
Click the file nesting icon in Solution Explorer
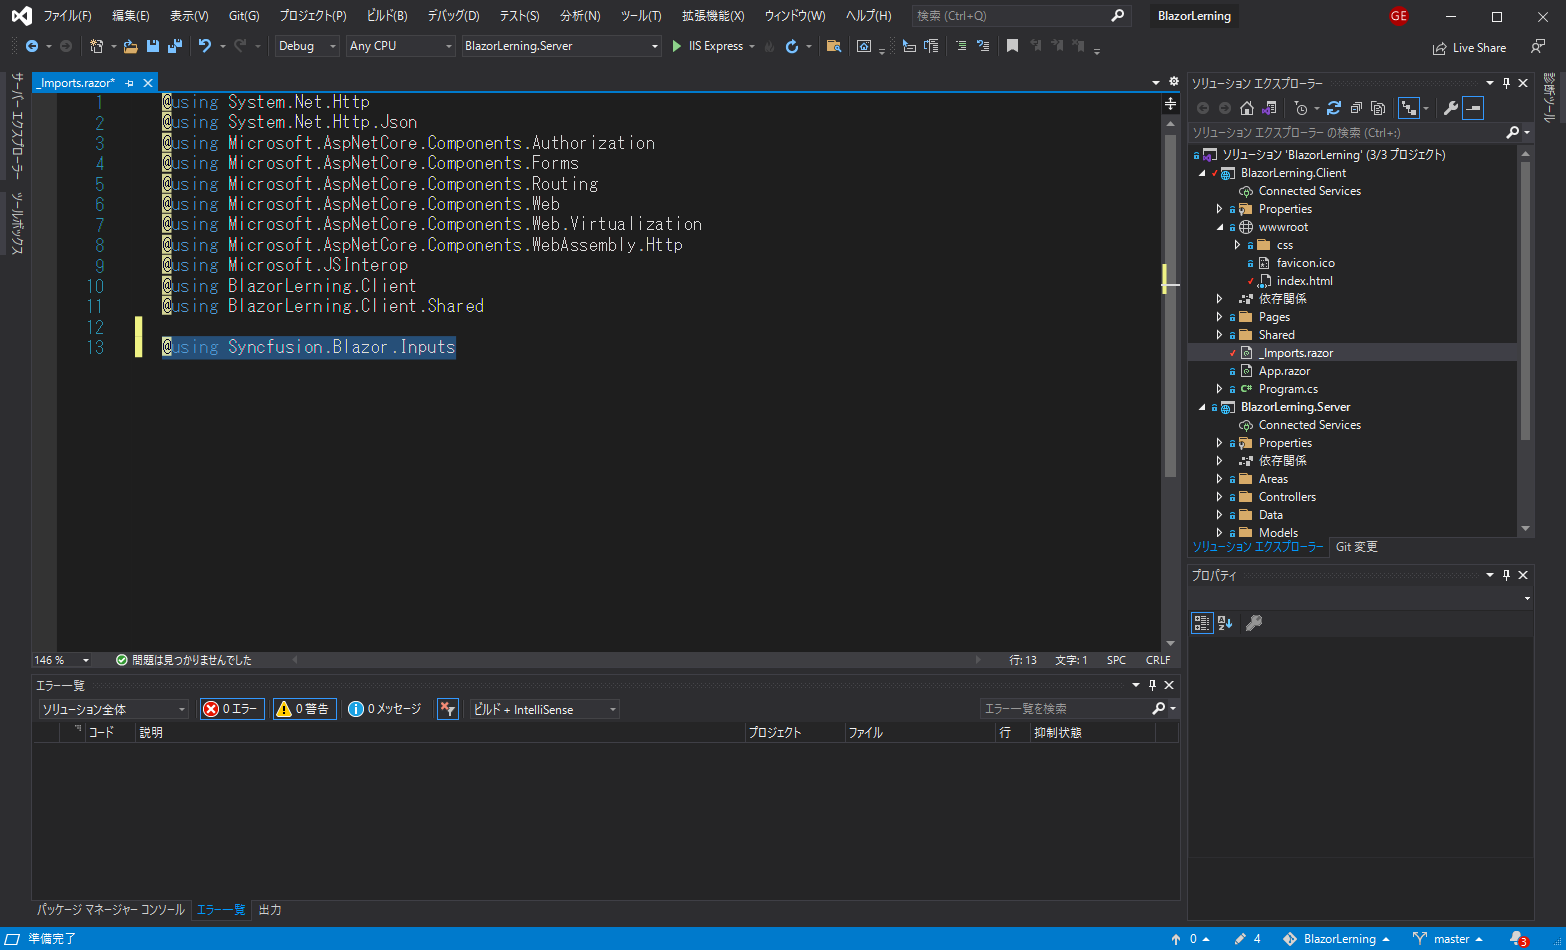click(1409, 108)
